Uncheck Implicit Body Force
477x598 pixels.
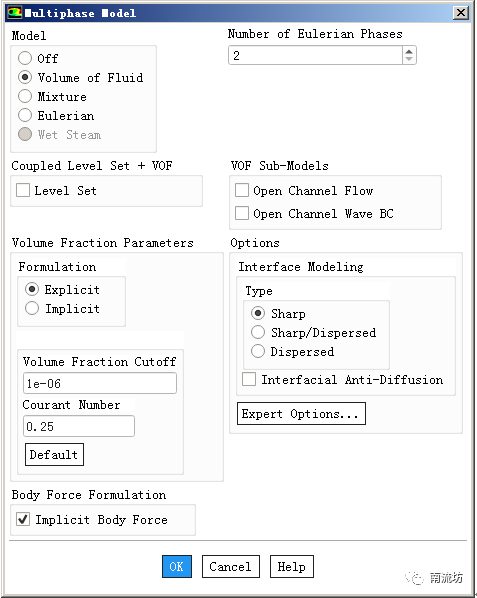coord(23,519)
